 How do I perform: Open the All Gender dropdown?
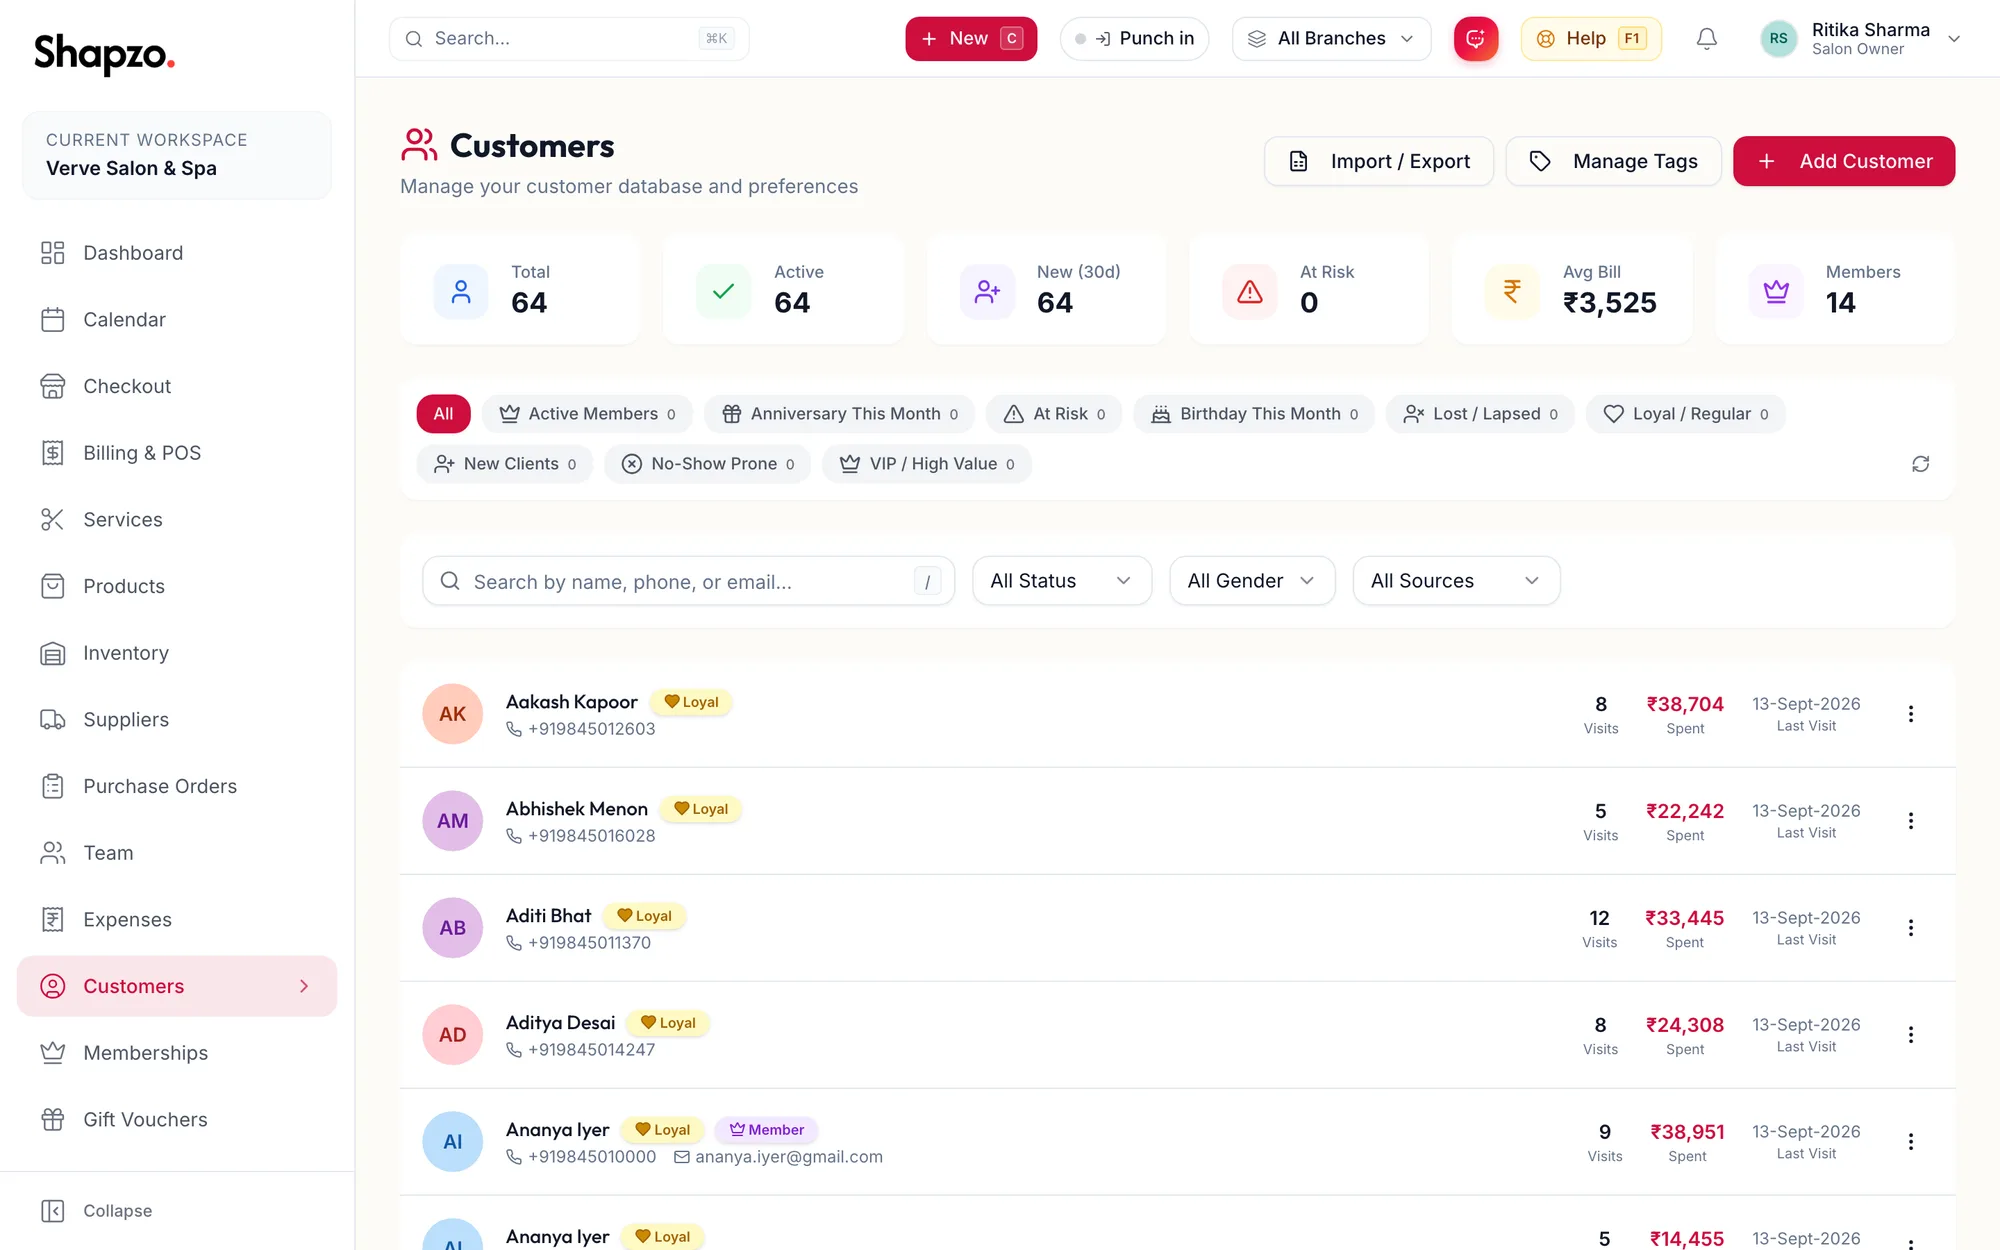[x=1252, y=581]
